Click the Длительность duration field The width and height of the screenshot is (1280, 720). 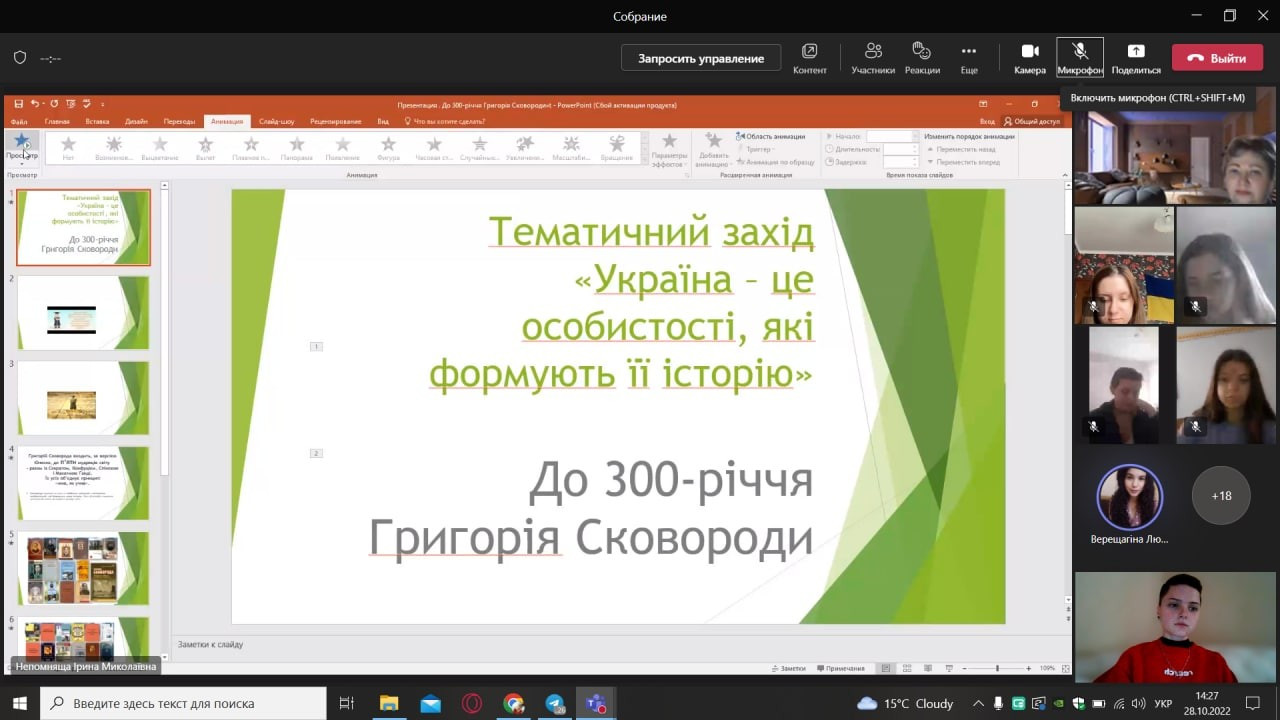click(x=900, y=149)
